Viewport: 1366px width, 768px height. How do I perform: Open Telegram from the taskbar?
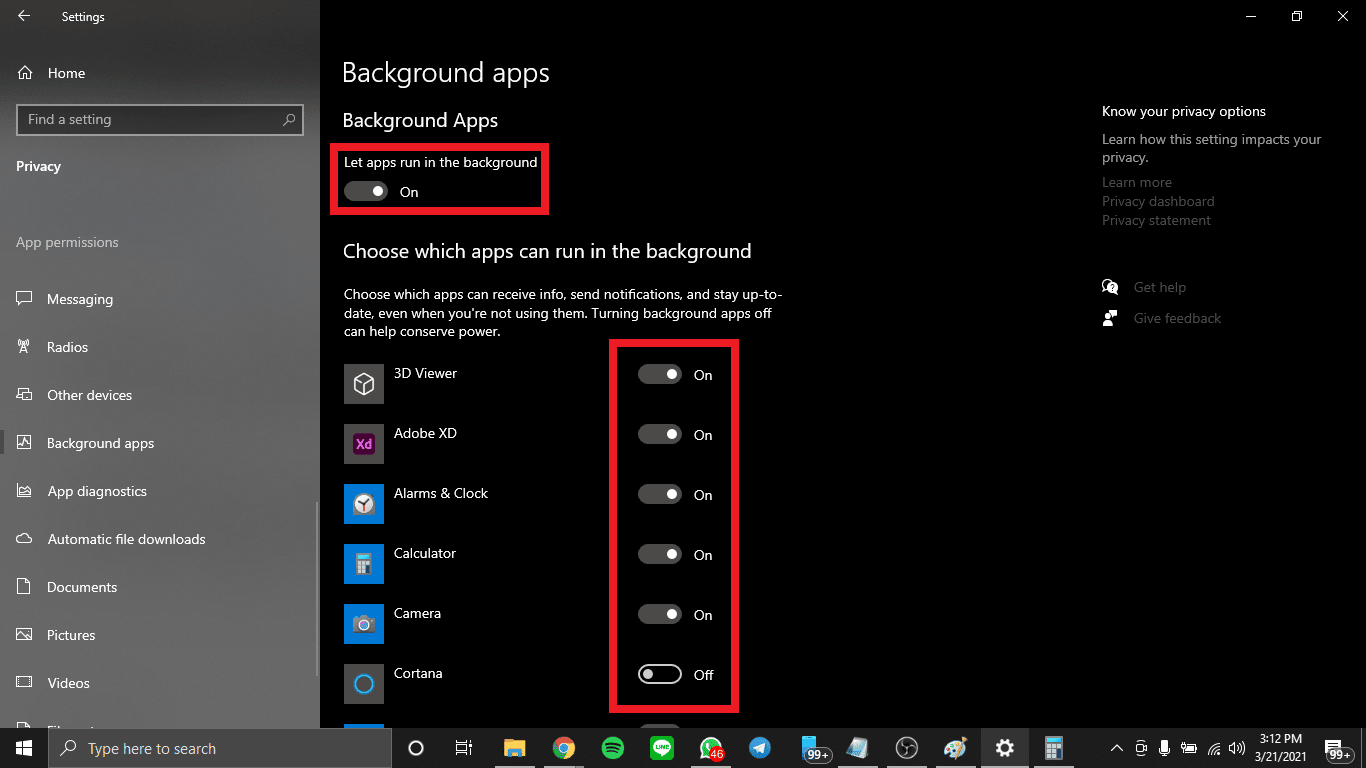coord(759,748)
